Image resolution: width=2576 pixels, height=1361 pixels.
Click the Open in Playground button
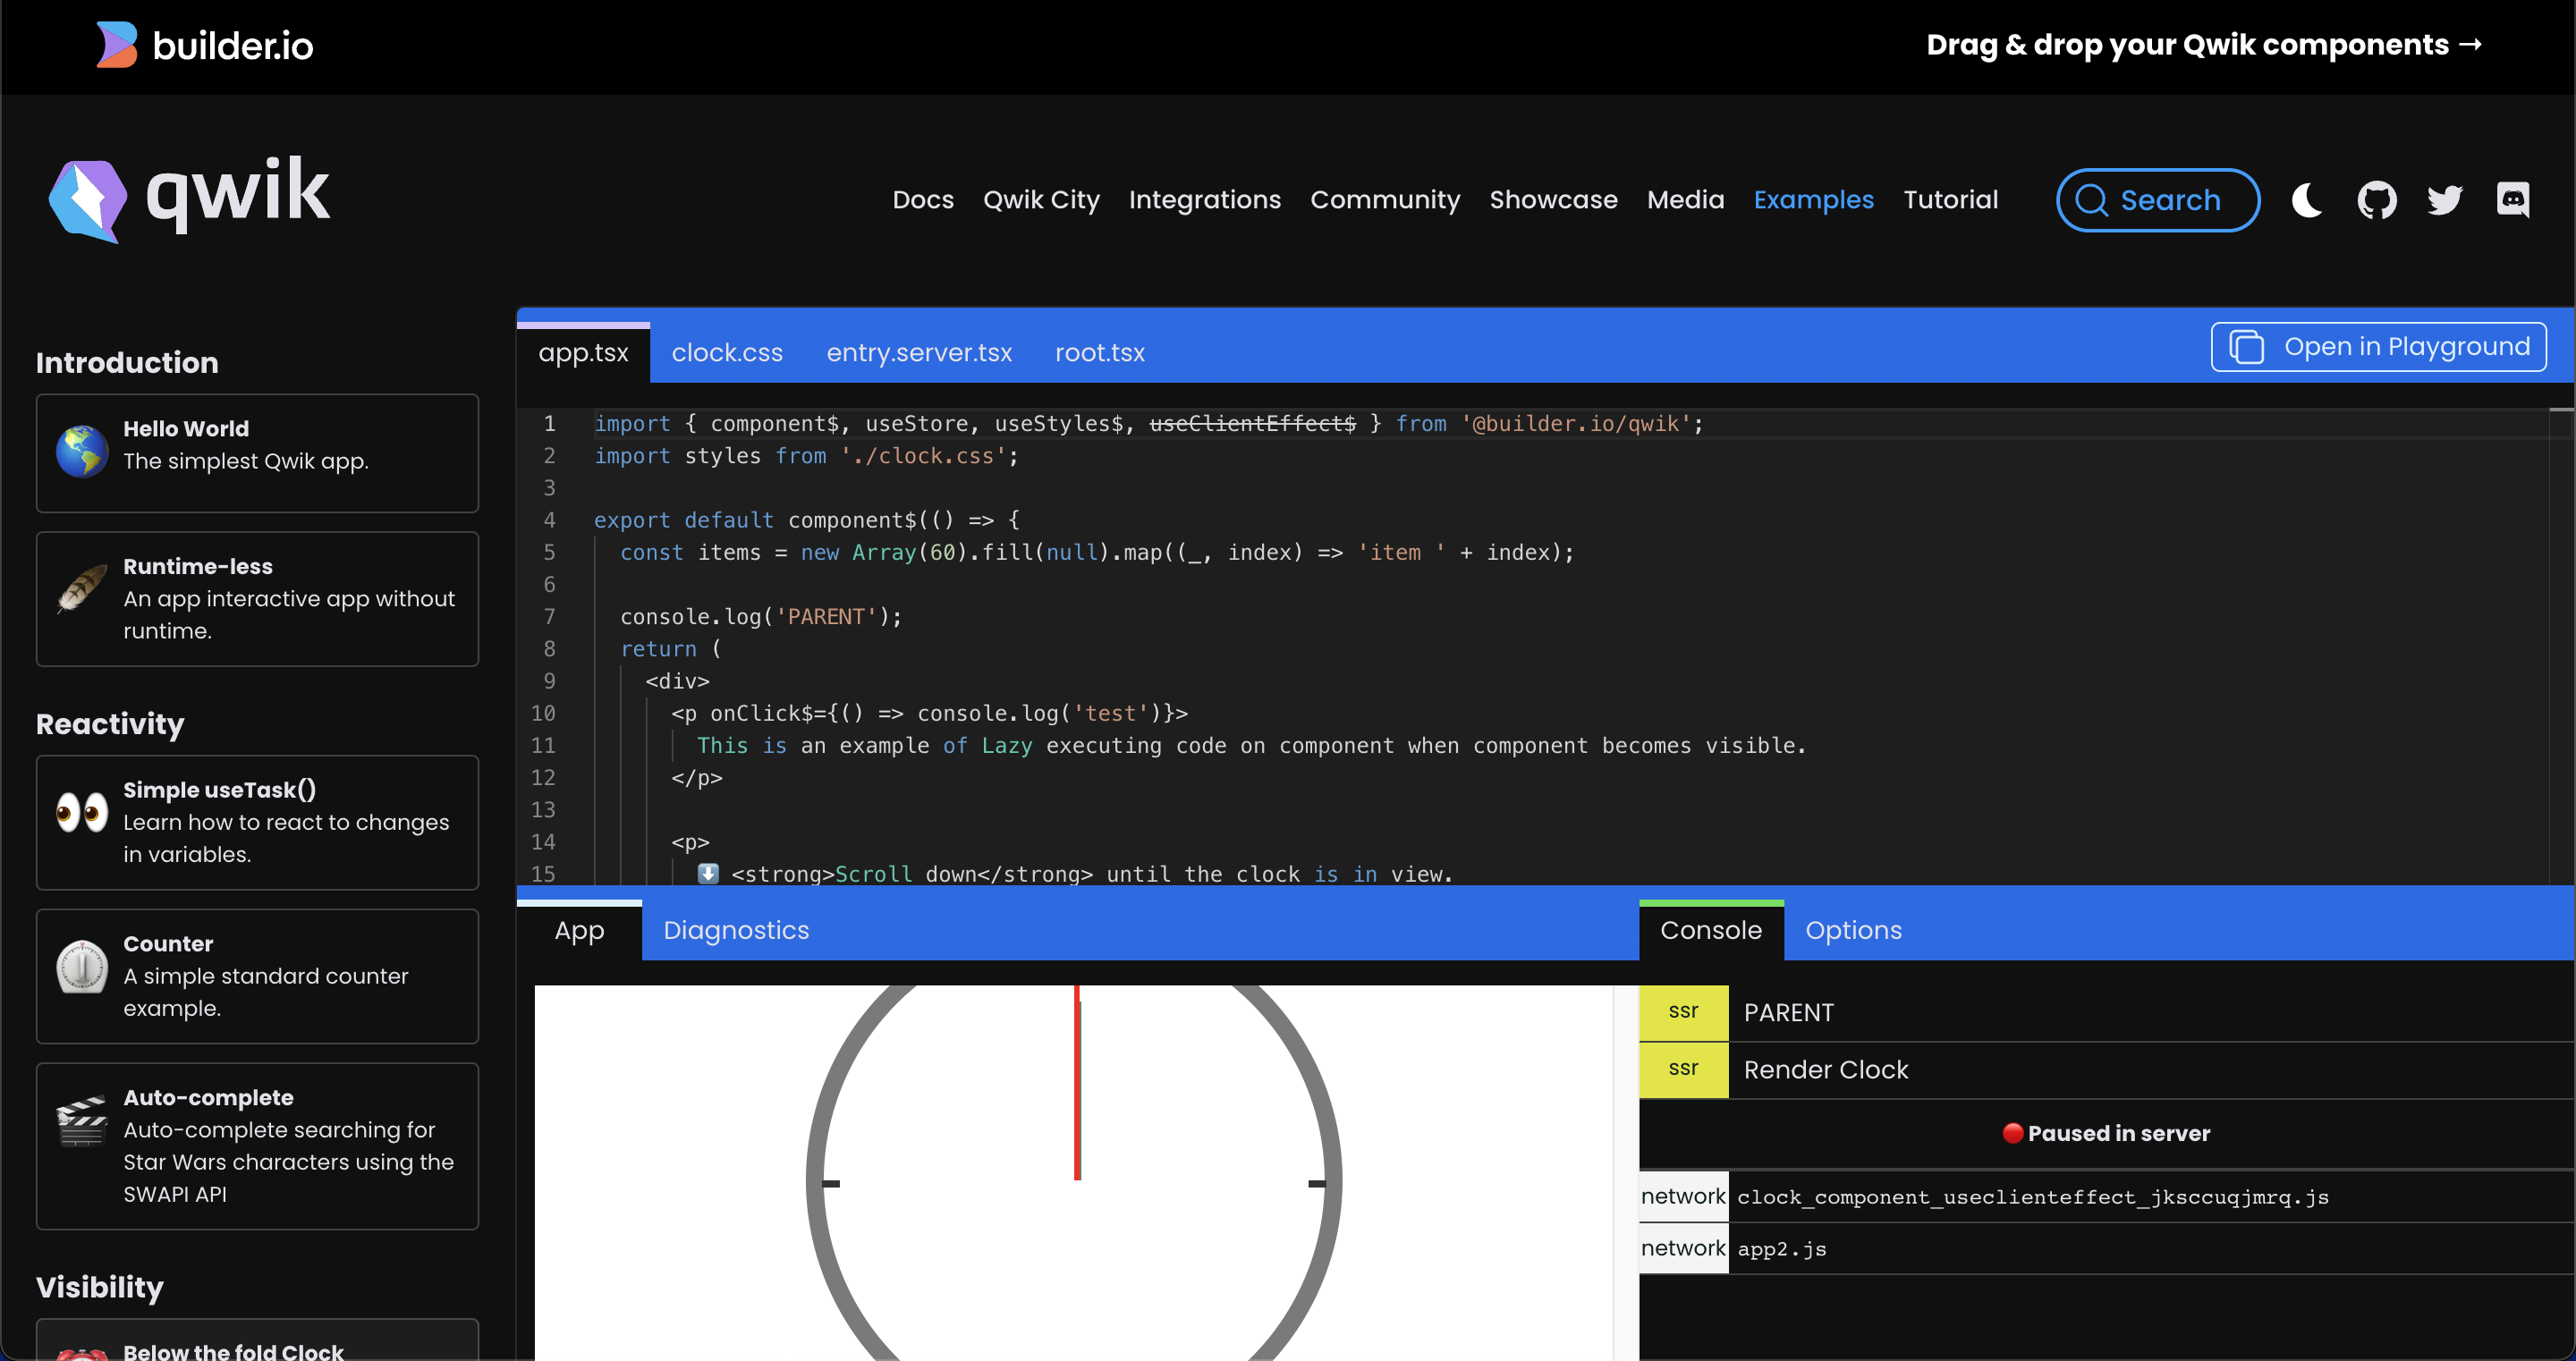click(x=2379, y=346)
